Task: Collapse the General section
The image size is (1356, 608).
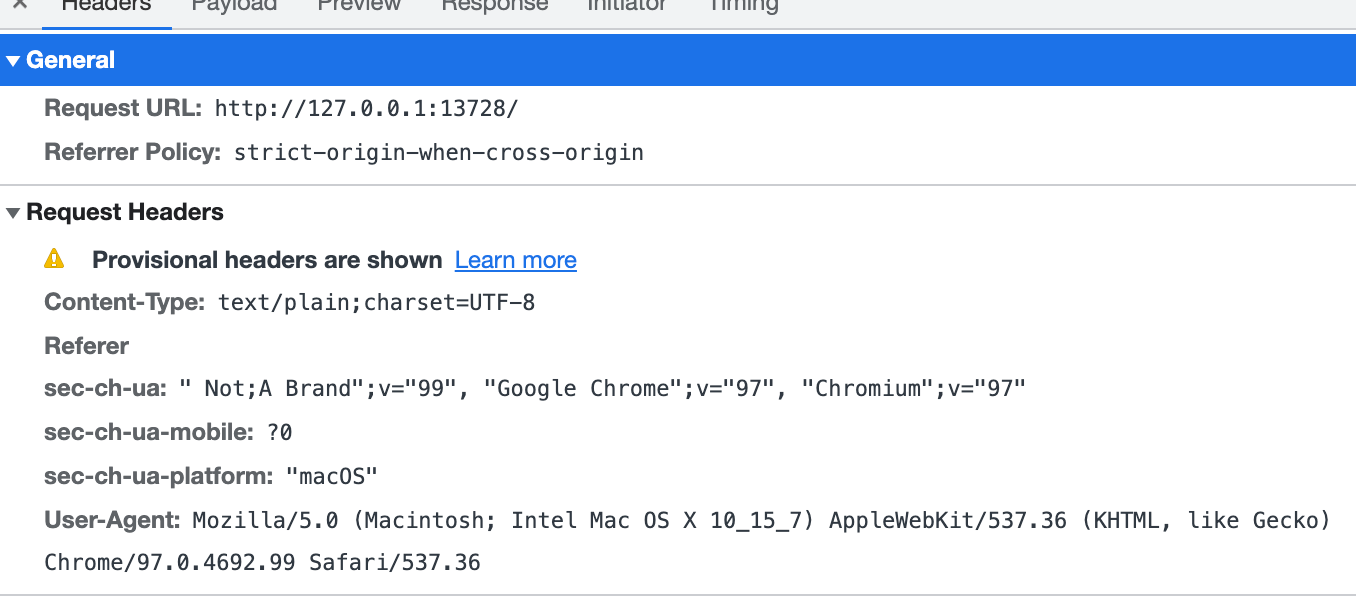Action: click(x=13, y=61)
